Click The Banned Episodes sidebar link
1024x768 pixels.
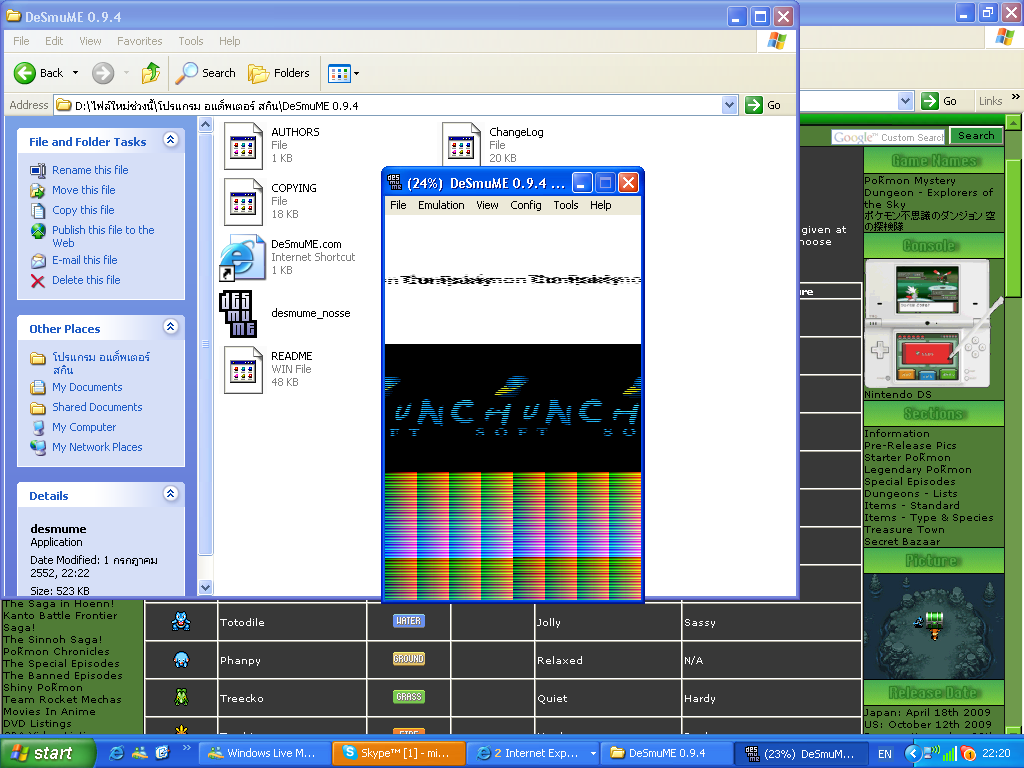pos(62,675)
